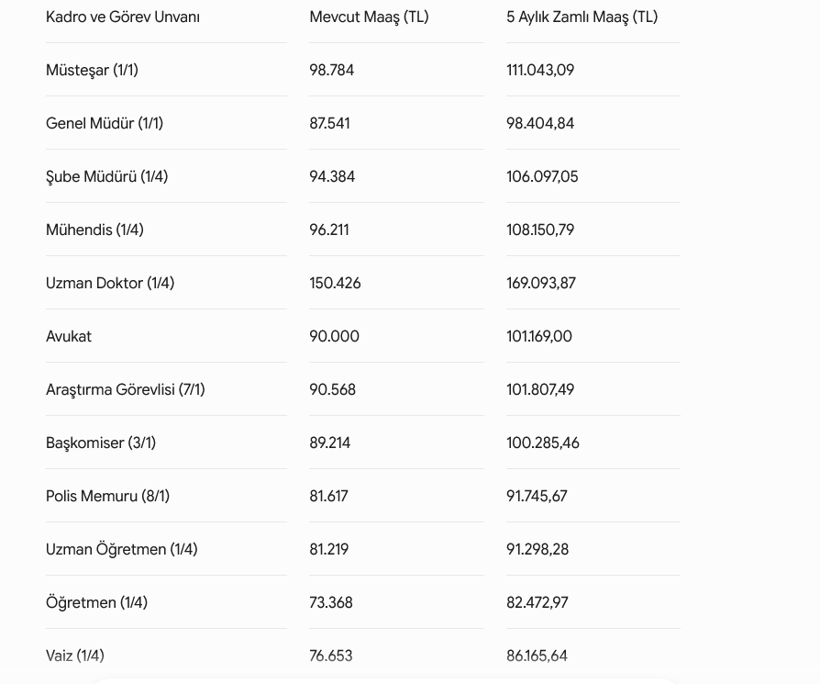Click the Öğretmen (1/4) row title

[97, 602]
